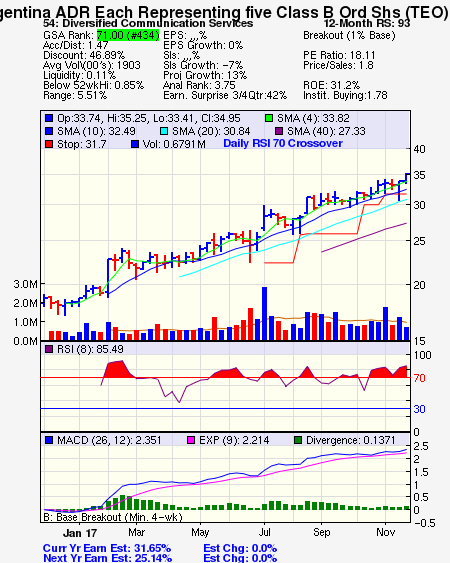Click the tallest blue volume bar in July
Screen dimensions: 450x563
tap(265, 313)
